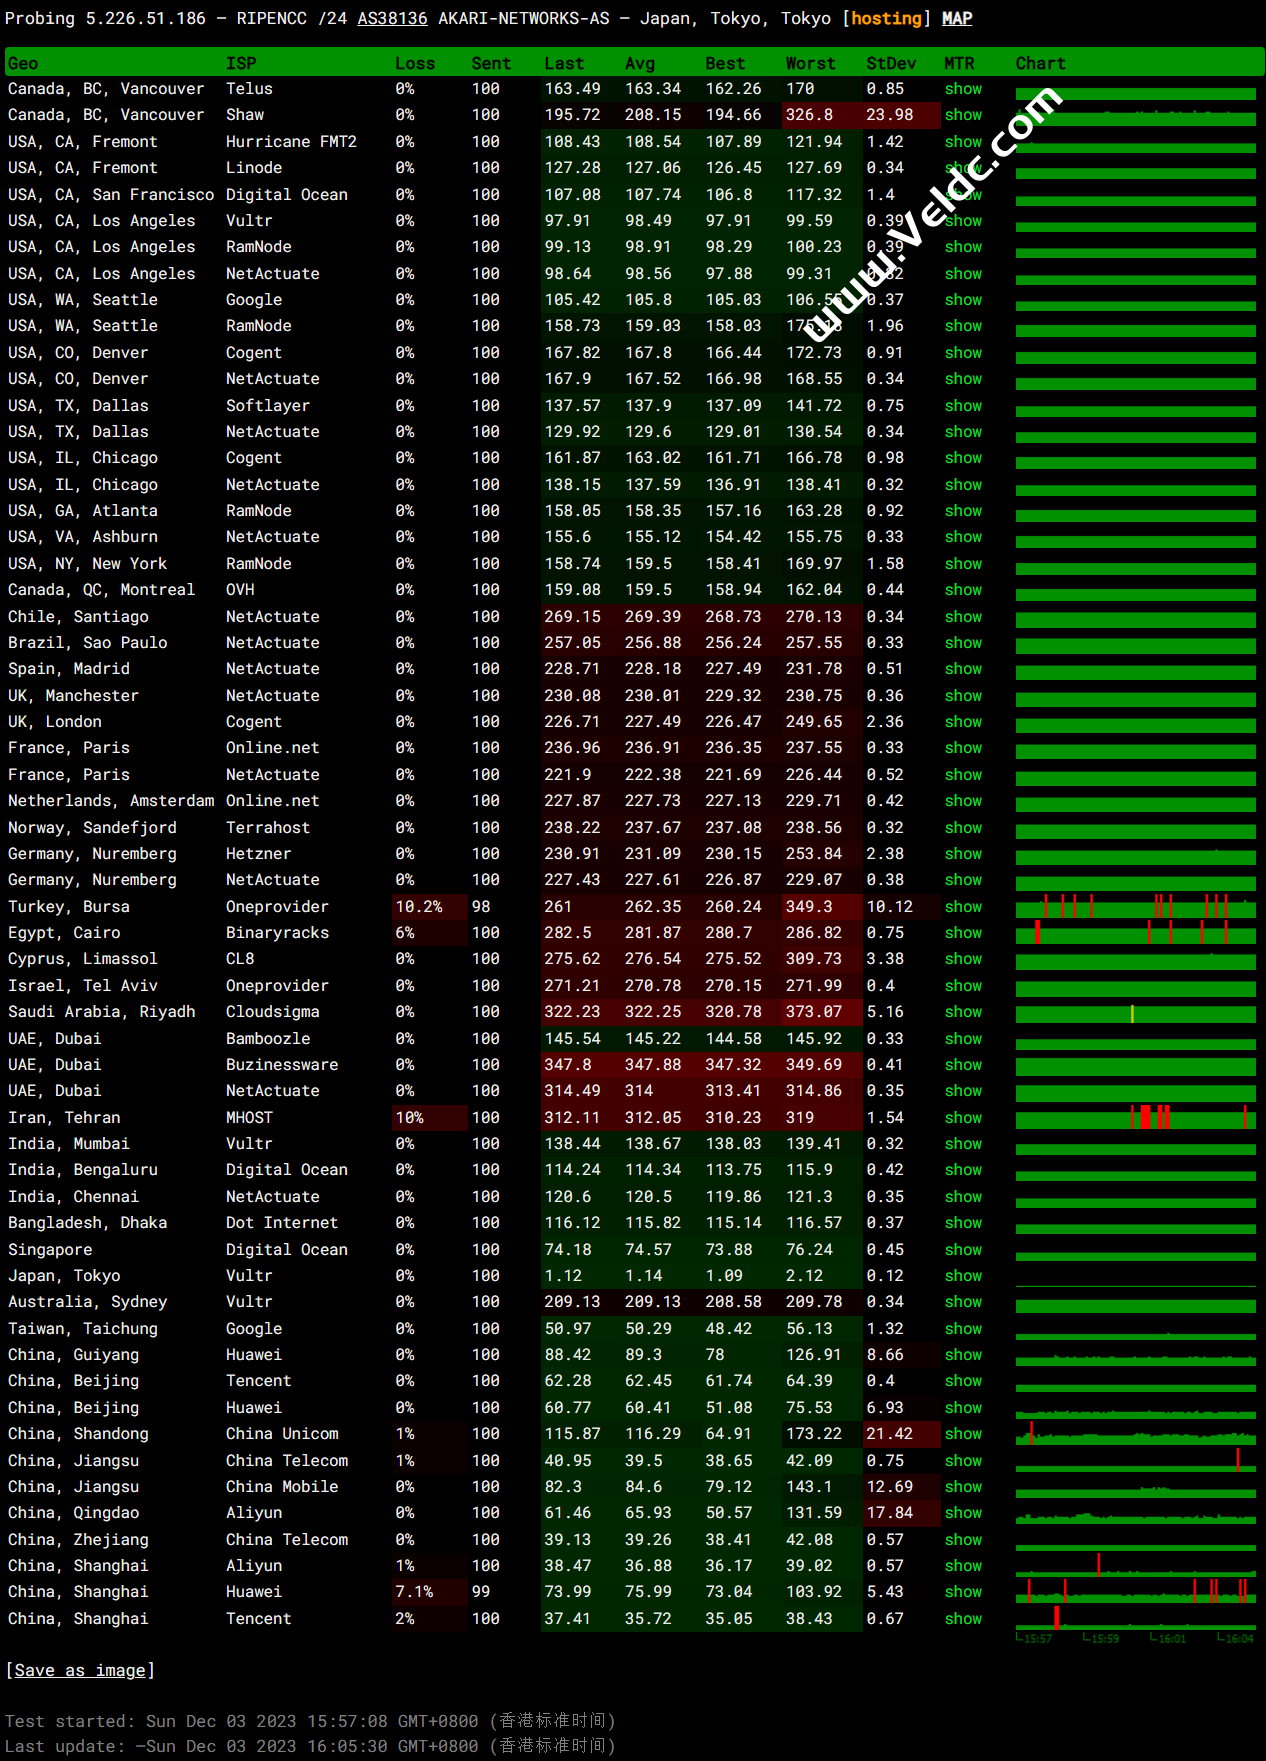Show MTR for Chicago Cogent row
This screenshot has width=1266, height=1761.
click(963, 458)
